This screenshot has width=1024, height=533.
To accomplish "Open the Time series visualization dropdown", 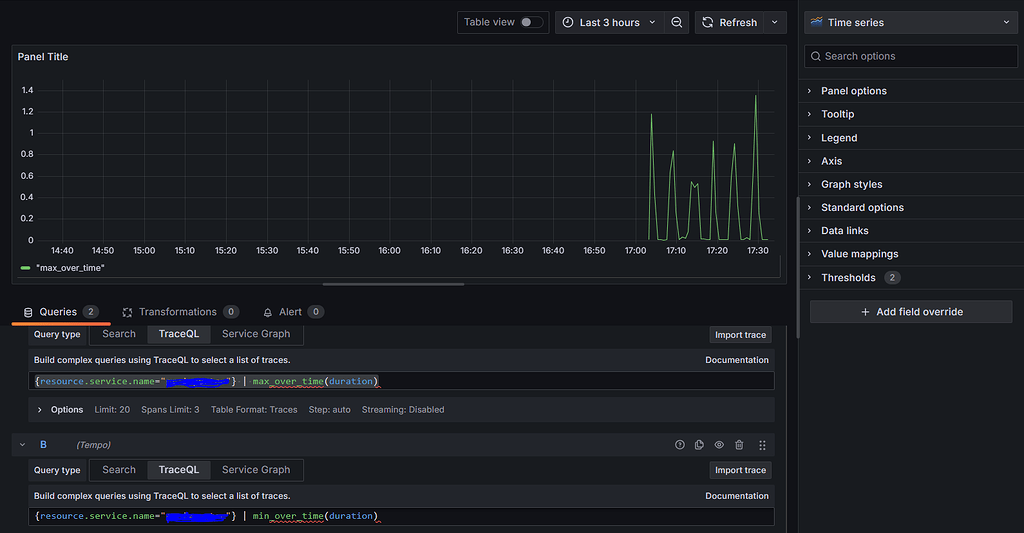I will click(910, 22).
